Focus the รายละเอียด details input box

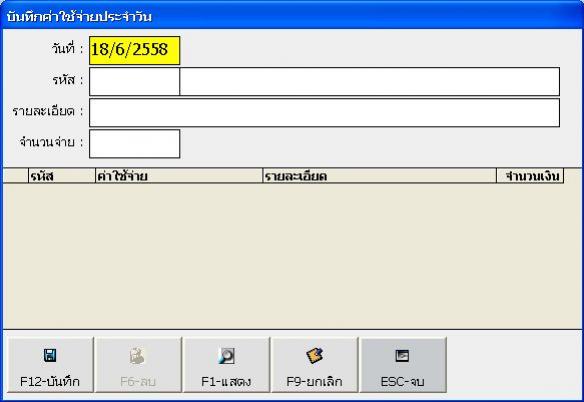[x=324, y=113]
